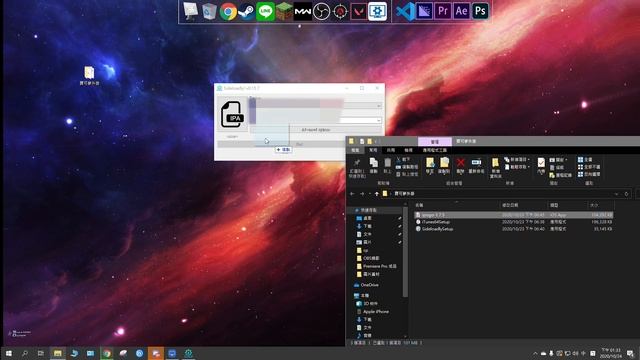Click the IPA file icon in Sideloadly
The image size is (640, 360).
click(232, 115)
